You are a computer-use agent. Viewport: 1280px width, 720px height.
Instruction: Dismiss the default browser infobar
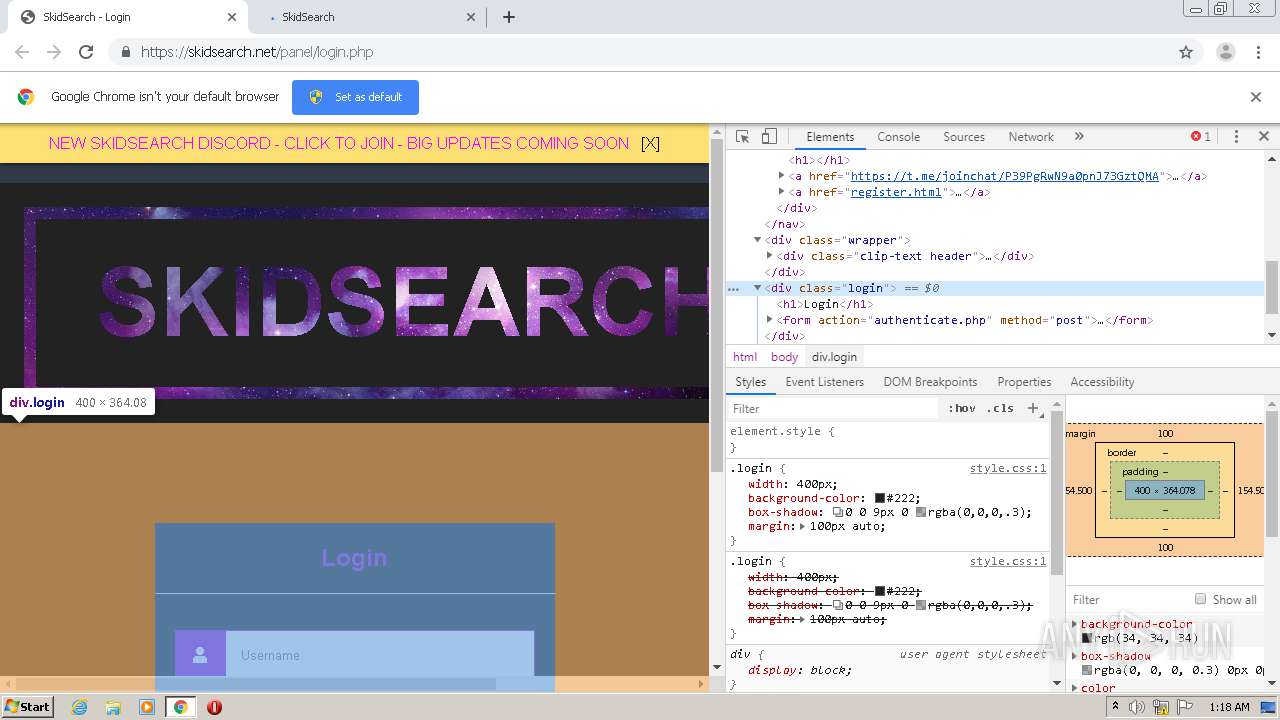tap(1256, 97)
